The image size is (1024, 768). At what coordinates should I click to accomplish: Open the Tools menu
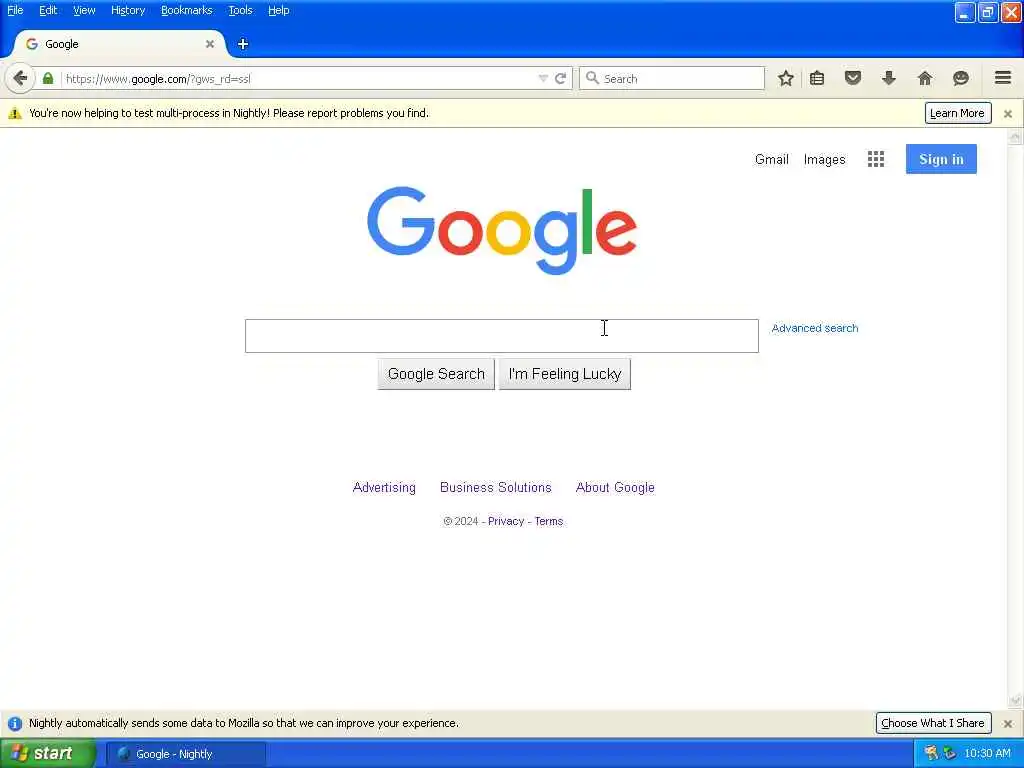coord(240,10)
